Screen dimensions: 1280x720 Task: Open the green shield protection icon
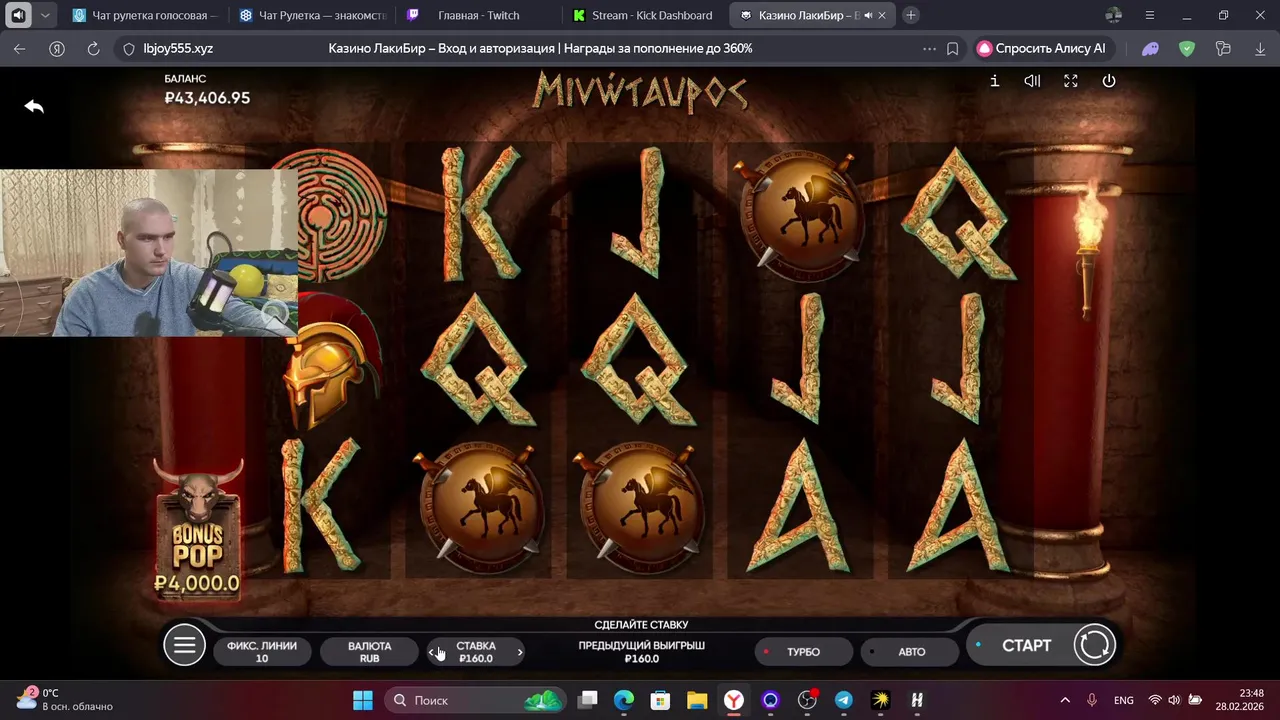[1187, 48]
